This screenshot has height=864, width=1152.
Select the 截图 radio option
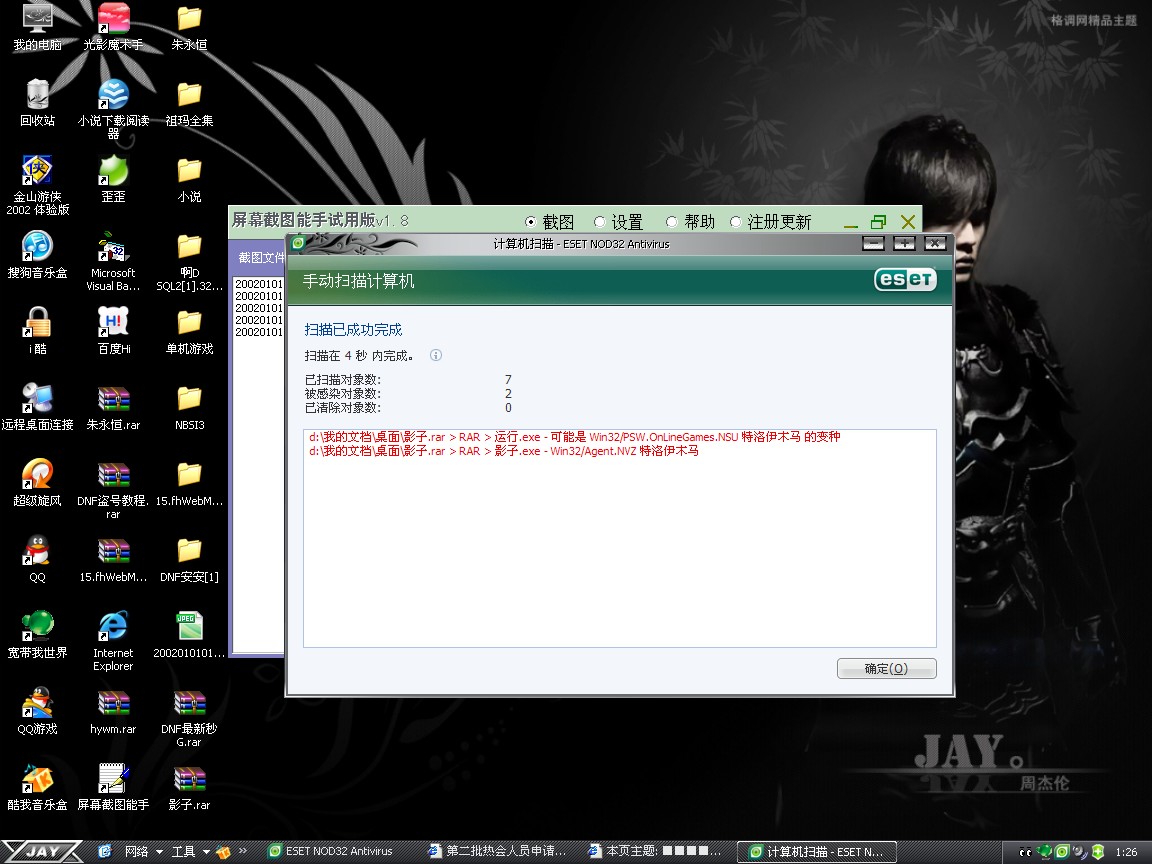pyautogui.click(x=549, y=222)
